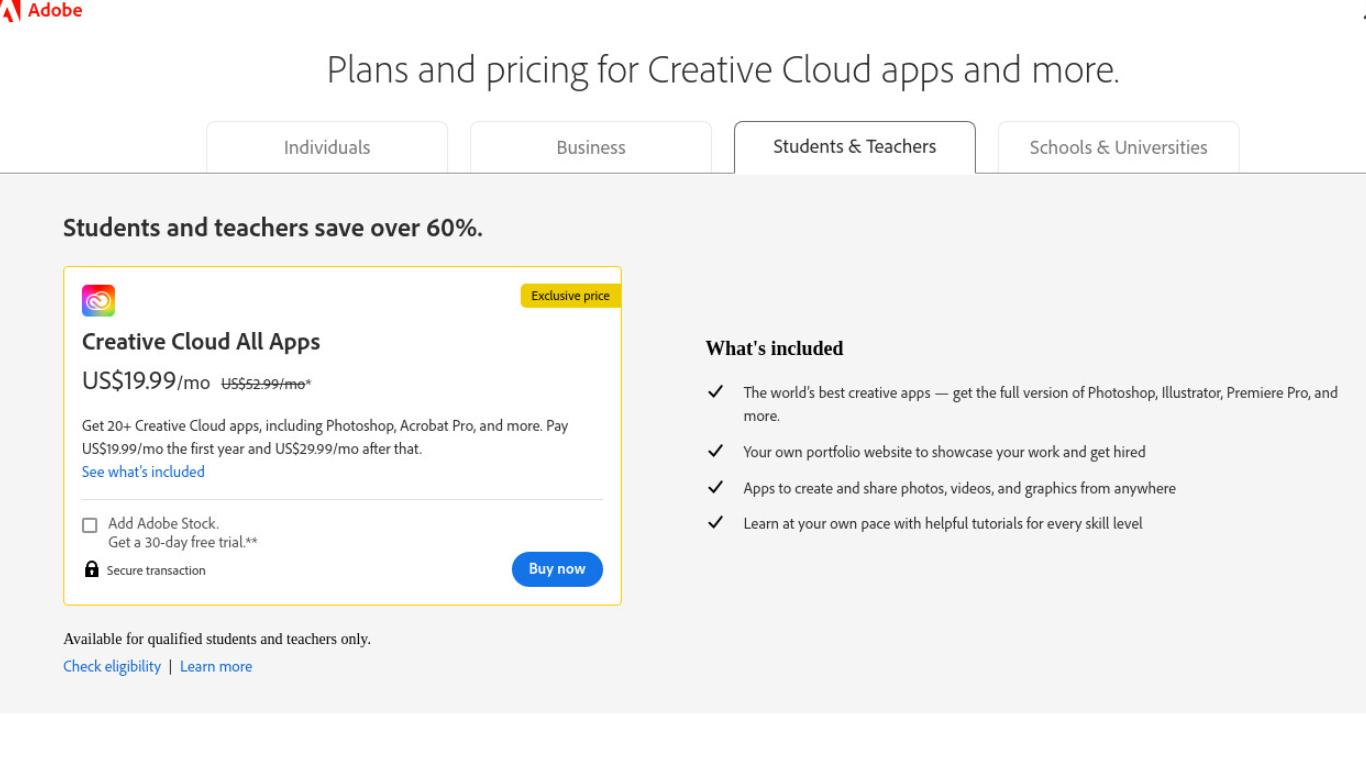Select the Students & Teachers tab
This screenshot has width=1366, height=768.
855,147
